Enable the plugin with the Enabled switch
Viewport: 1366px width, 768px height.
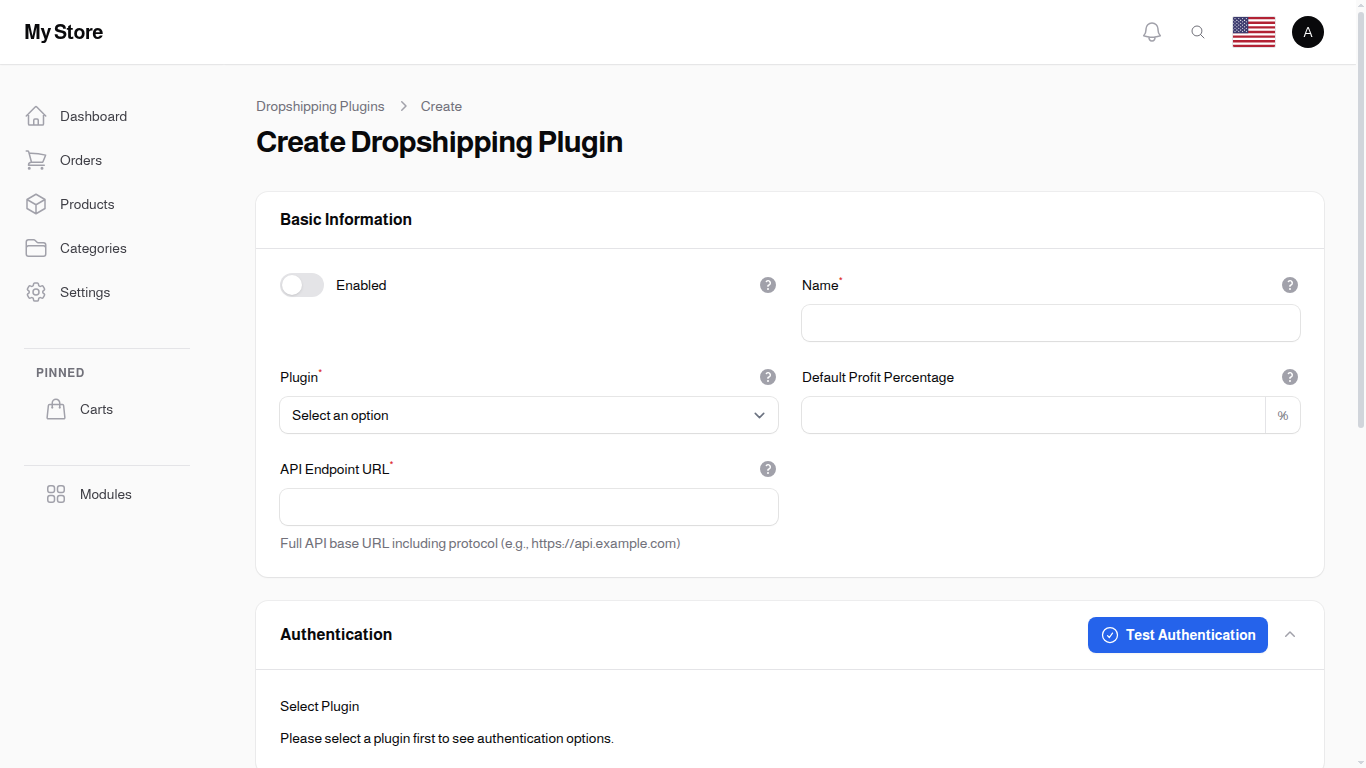point(302,285)
